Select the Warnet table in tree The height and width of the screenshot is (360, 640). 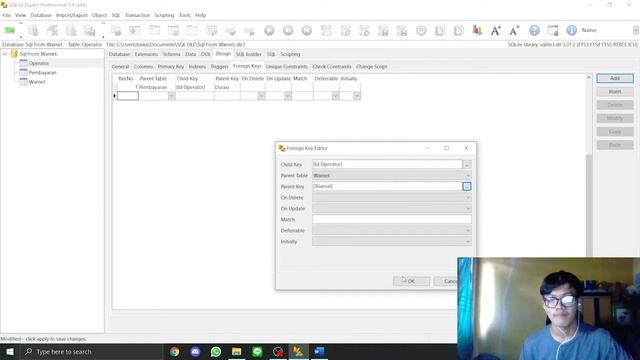37,82
